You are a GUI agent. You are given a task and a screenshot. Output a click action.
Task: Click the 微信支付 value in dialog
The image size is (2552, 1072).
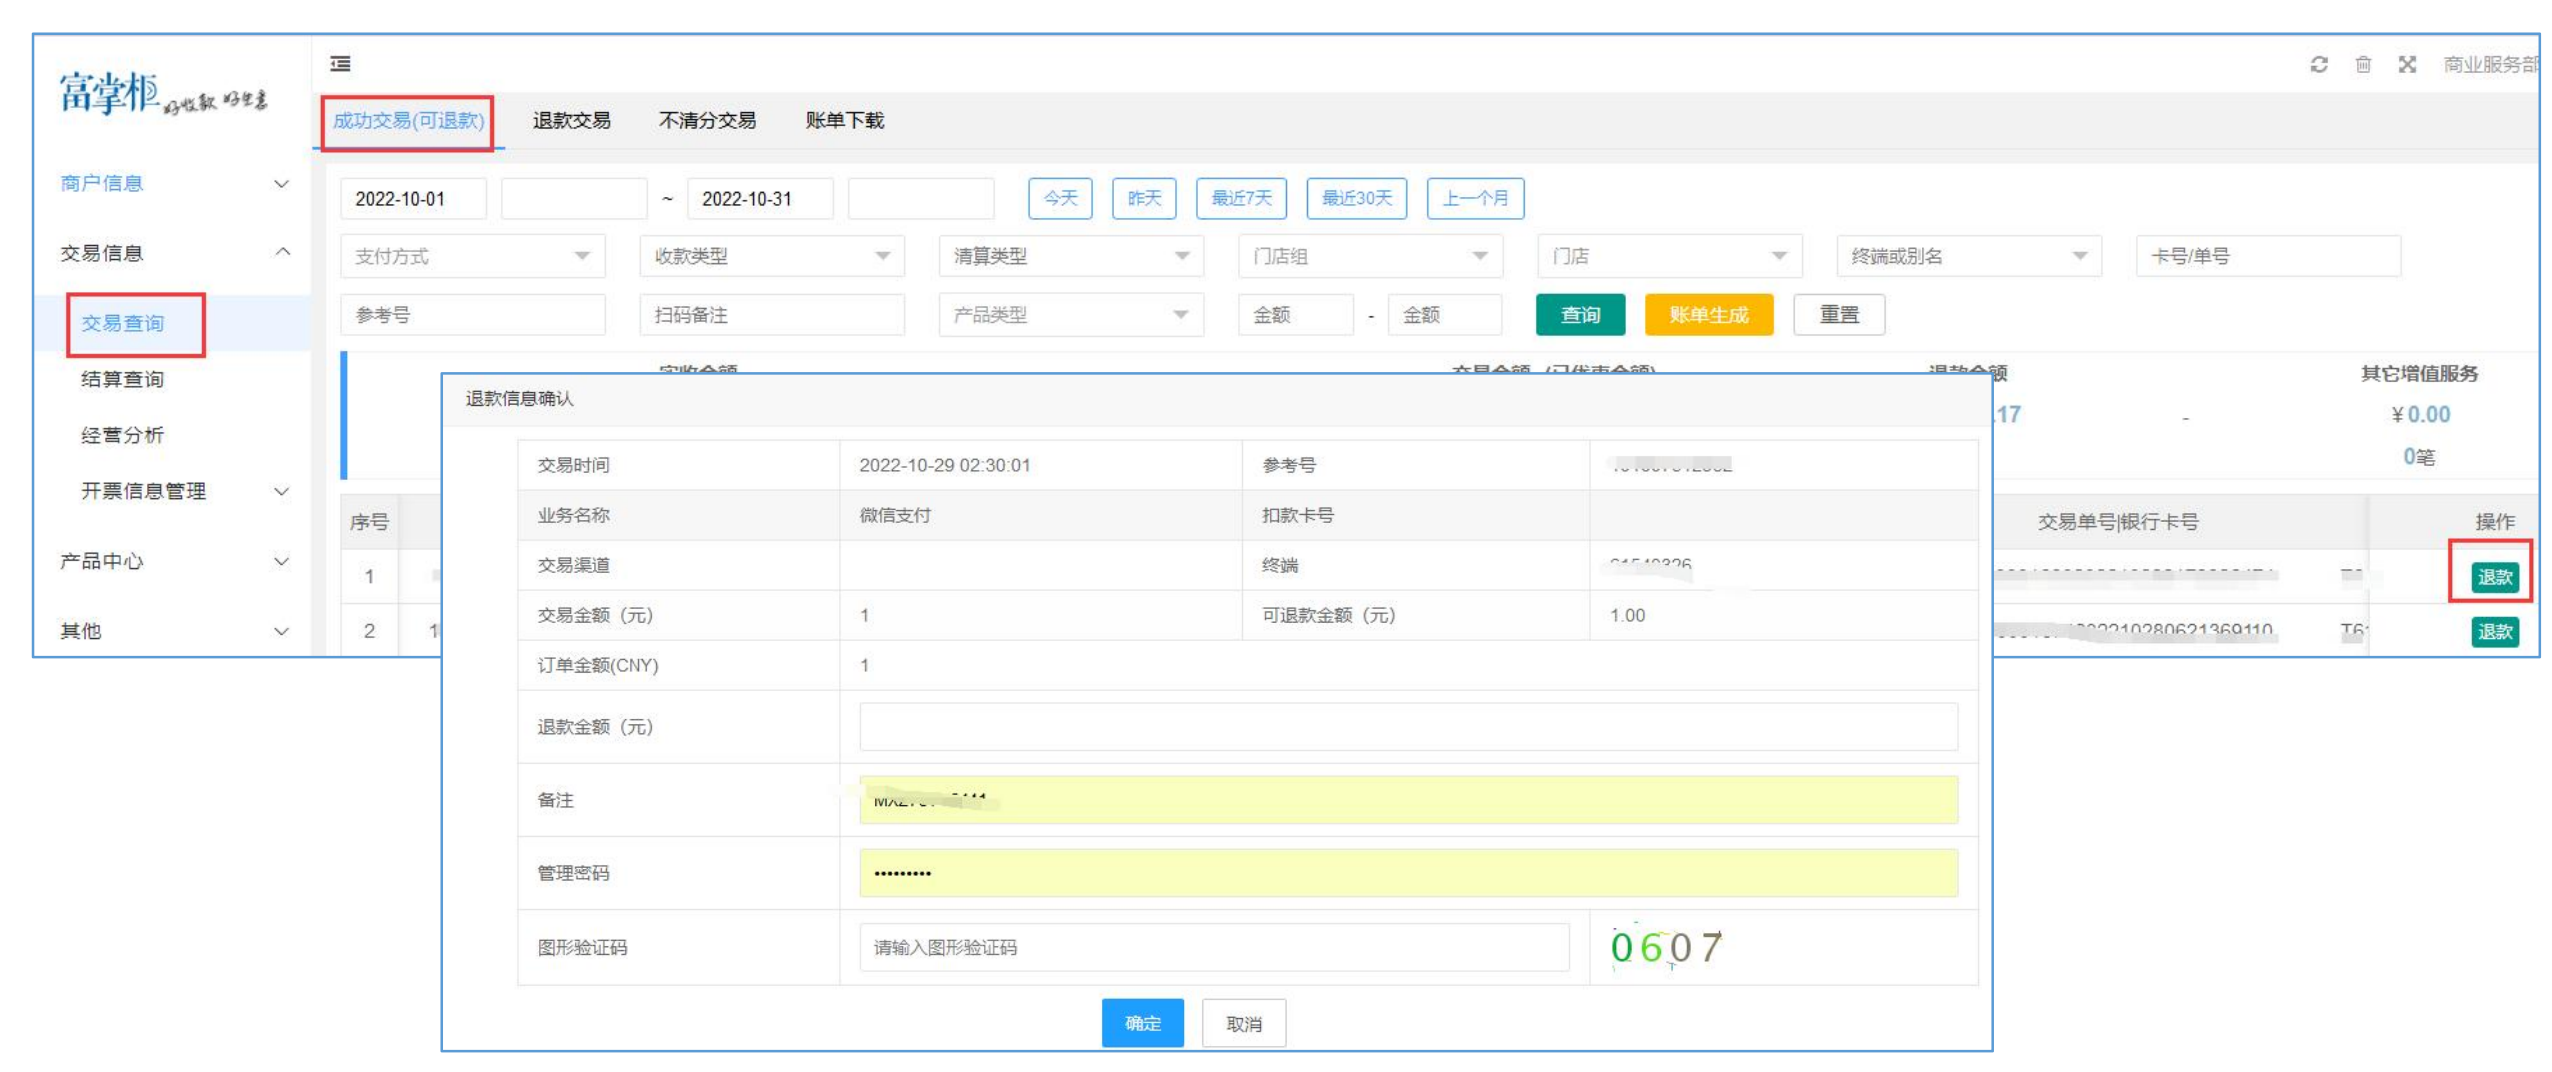[894, 515]
